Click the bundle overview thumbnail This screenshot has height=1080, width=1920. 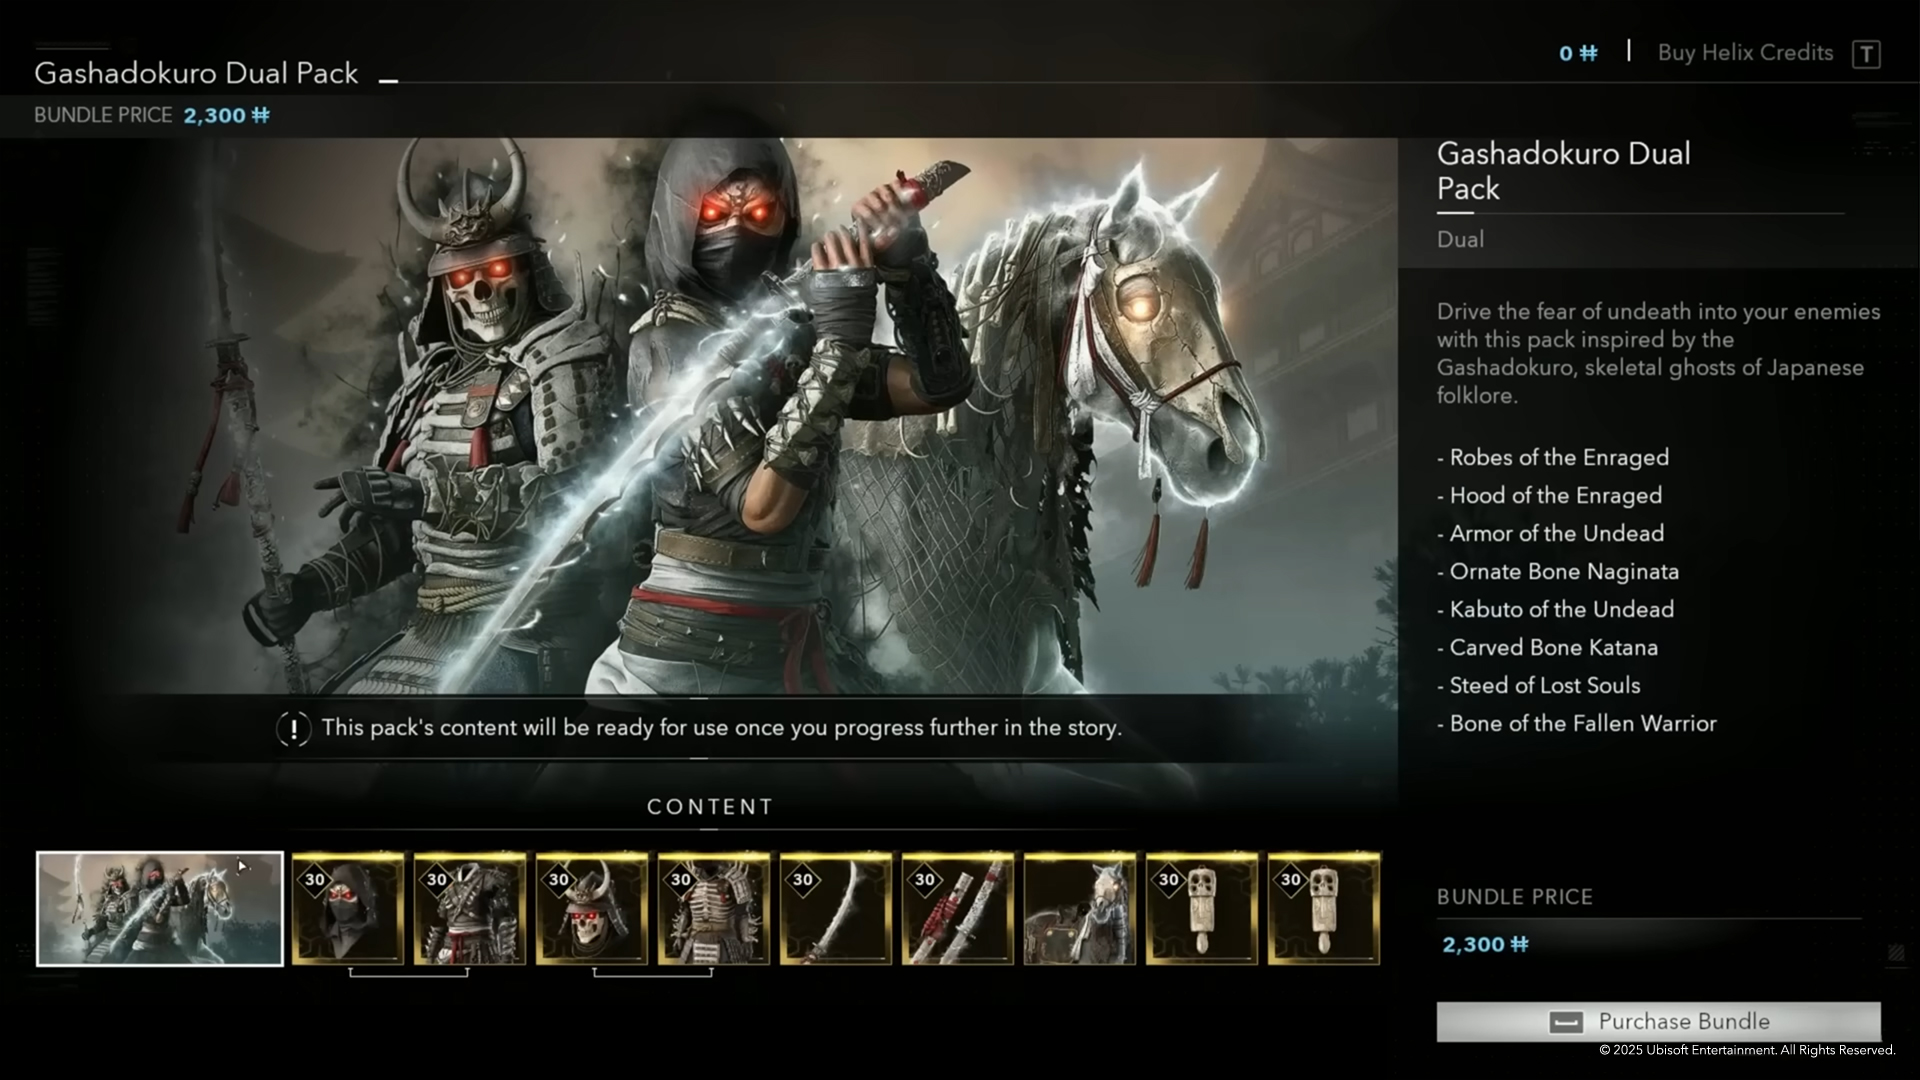point(160,909)
